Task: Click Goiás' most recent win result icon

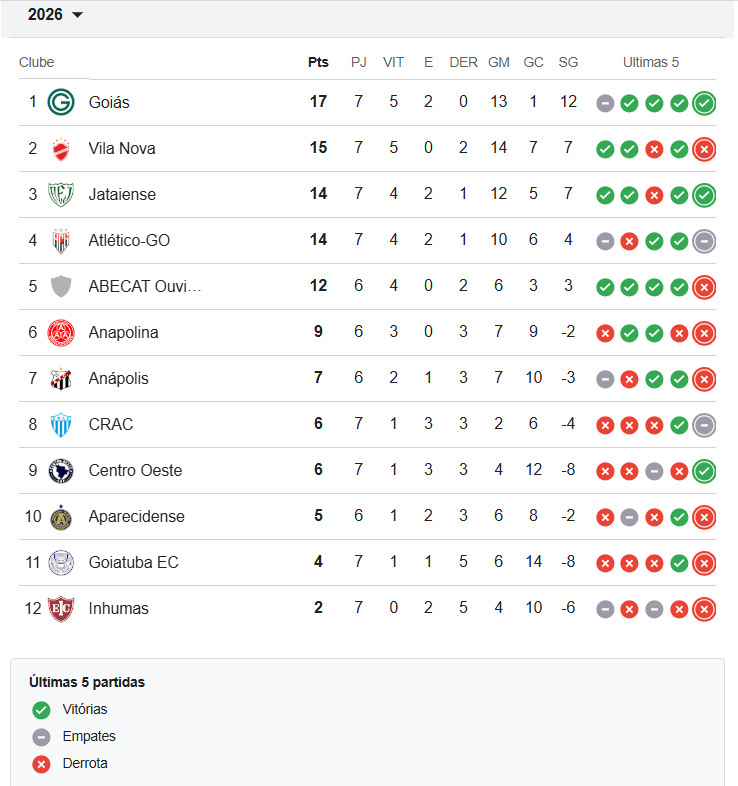Action: (704, 103)
